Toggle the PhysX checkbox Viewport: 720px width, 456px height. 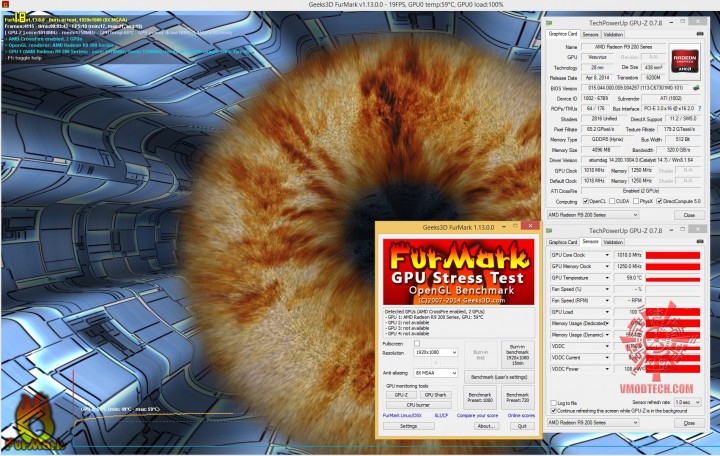pos(636,201)
